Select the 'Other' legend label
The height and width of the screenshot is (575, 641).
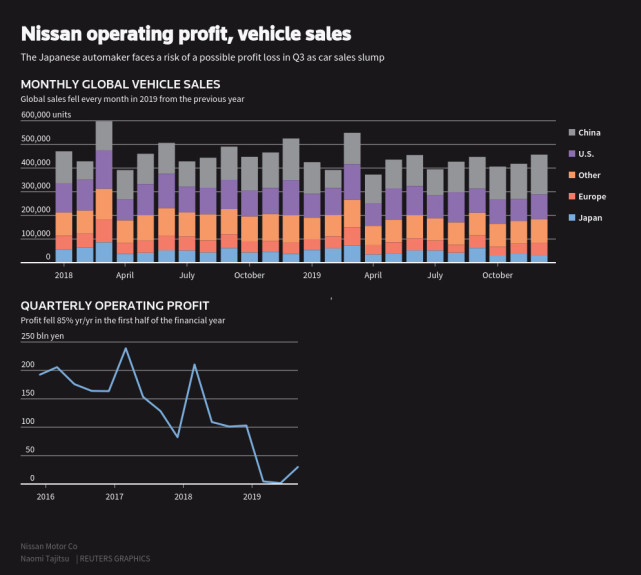point(589,175)
